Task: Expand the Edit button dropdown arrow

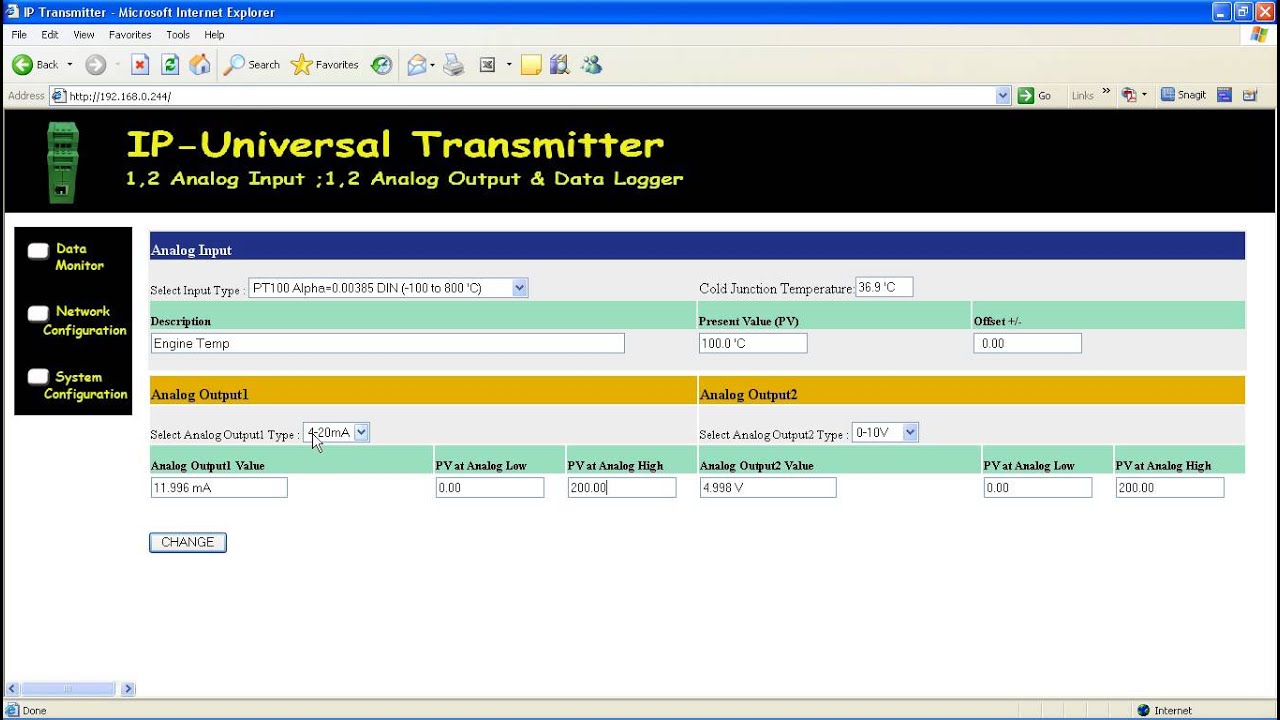Action: [508, 65]
